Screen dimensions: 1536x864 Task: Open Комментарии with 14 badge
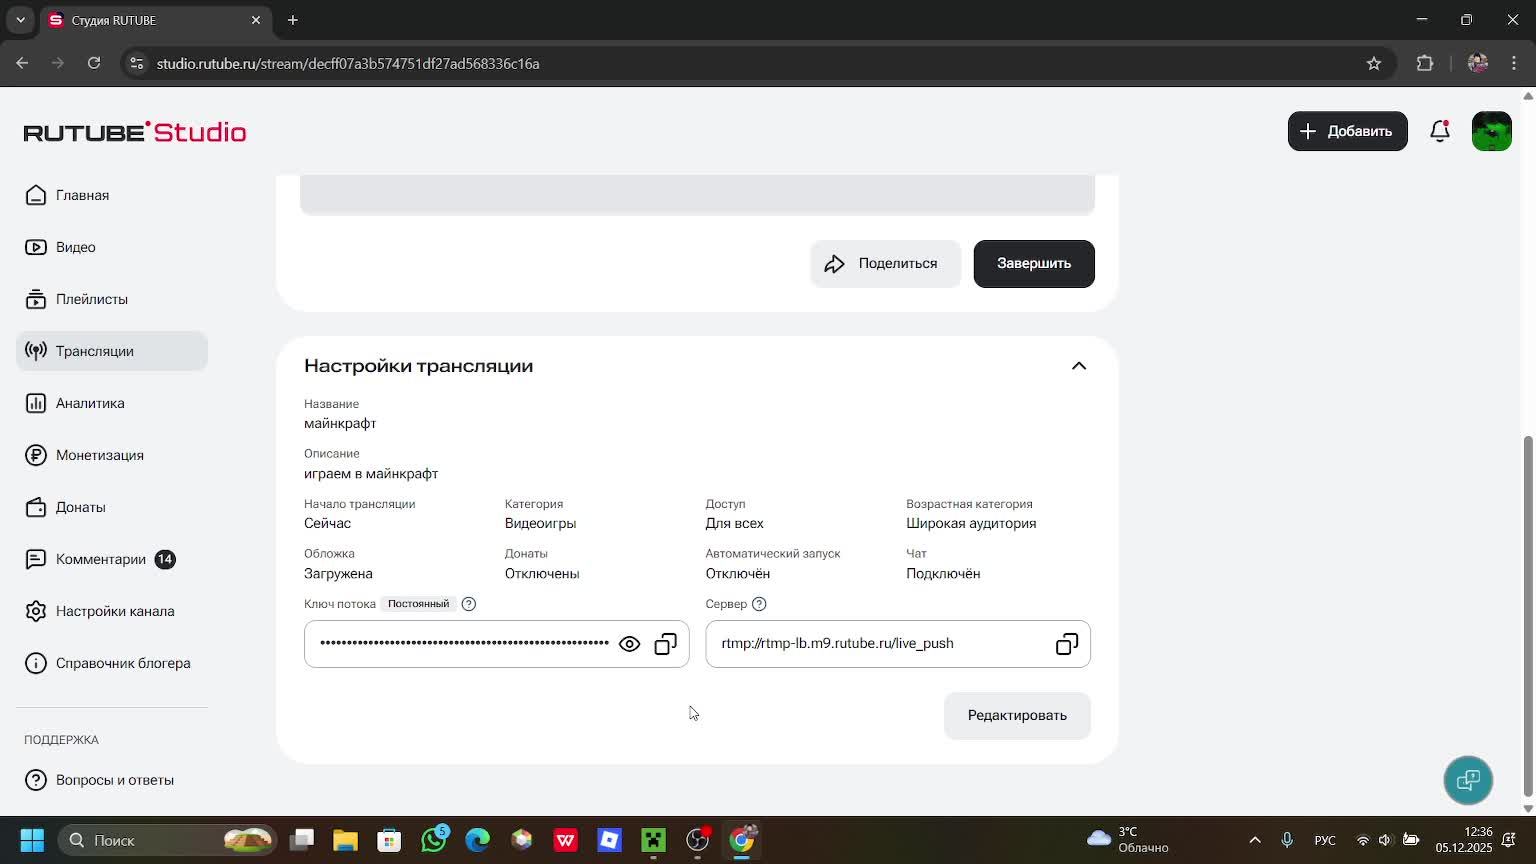coord(112,559)
